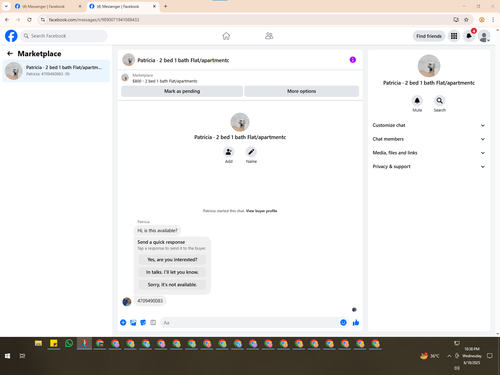Click the install or cast icon in address bar
Screen dimensions: 500x375
pos(456,20)
